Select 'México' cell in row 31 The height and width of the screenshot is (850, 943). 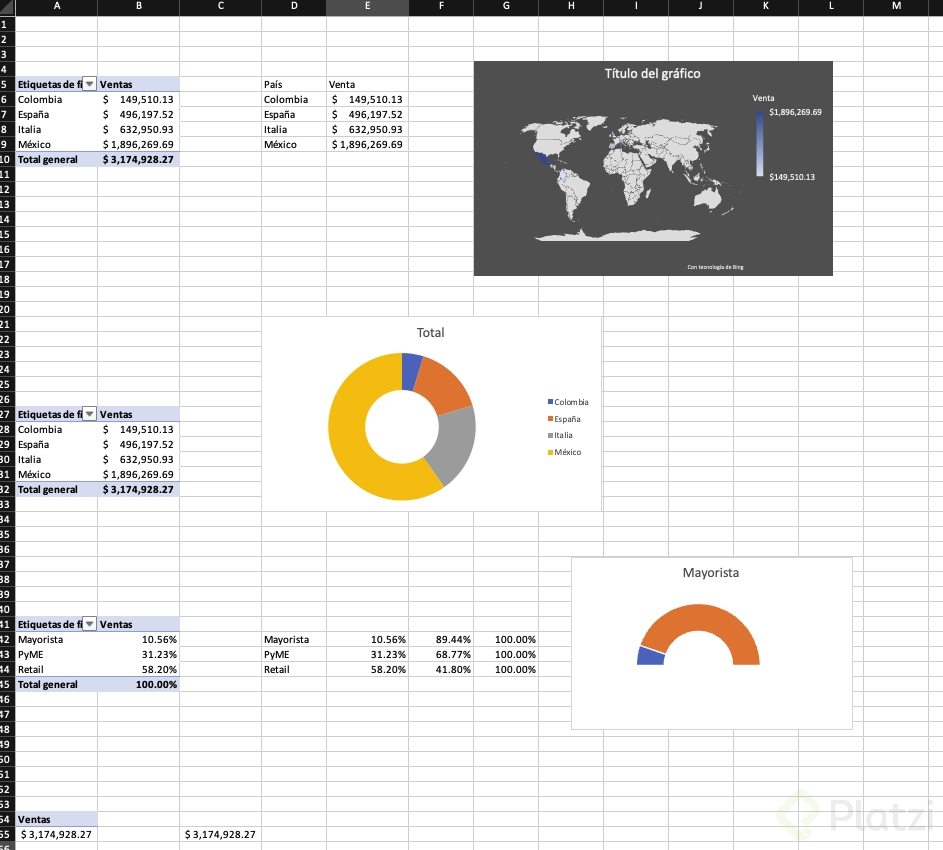[x=57, y=474]
